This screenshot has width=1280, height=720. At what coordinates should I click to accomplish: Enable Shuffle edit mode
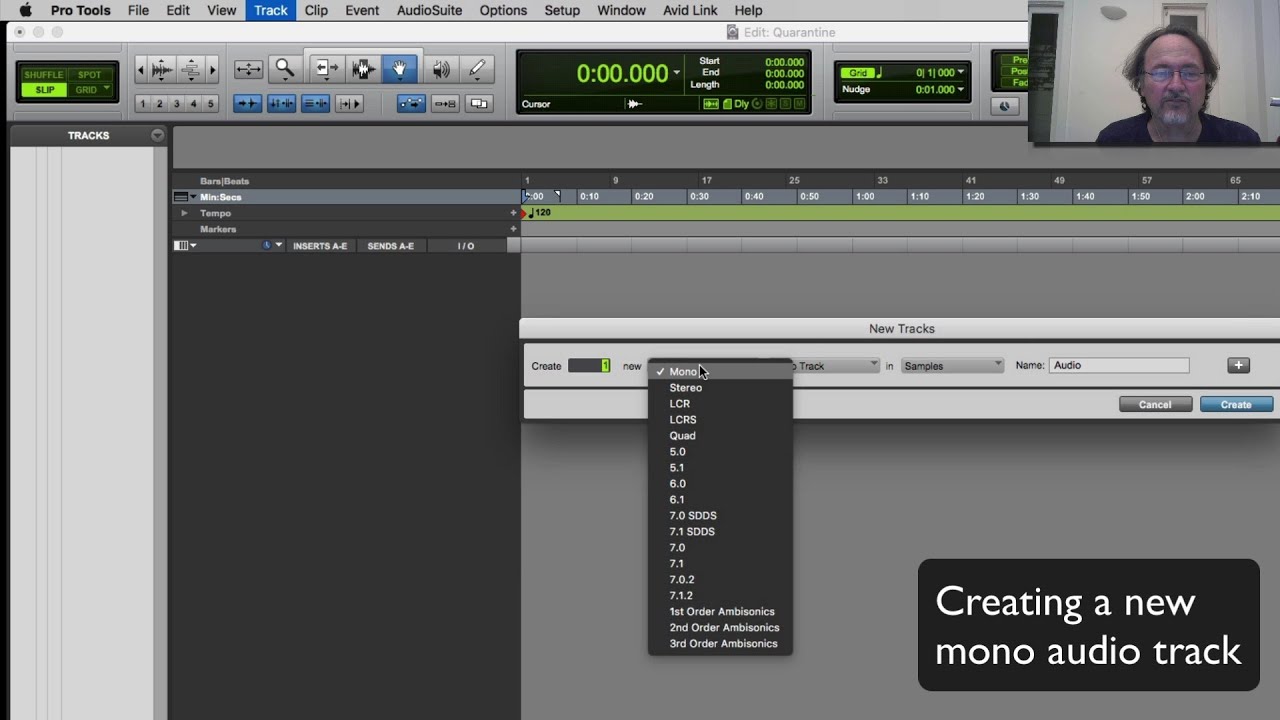click(x=44, y=75)
